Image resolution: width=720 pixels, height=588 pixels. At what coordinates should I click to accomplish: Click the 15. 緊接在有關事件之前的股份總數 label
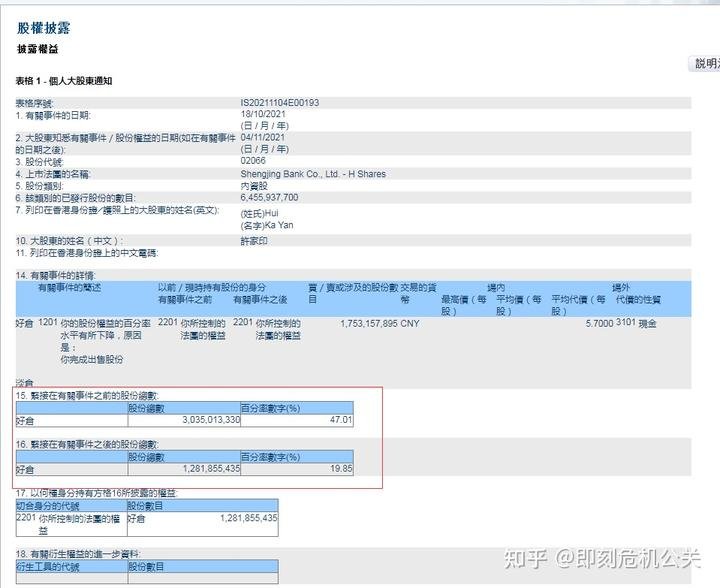click(x=87, y=396)
